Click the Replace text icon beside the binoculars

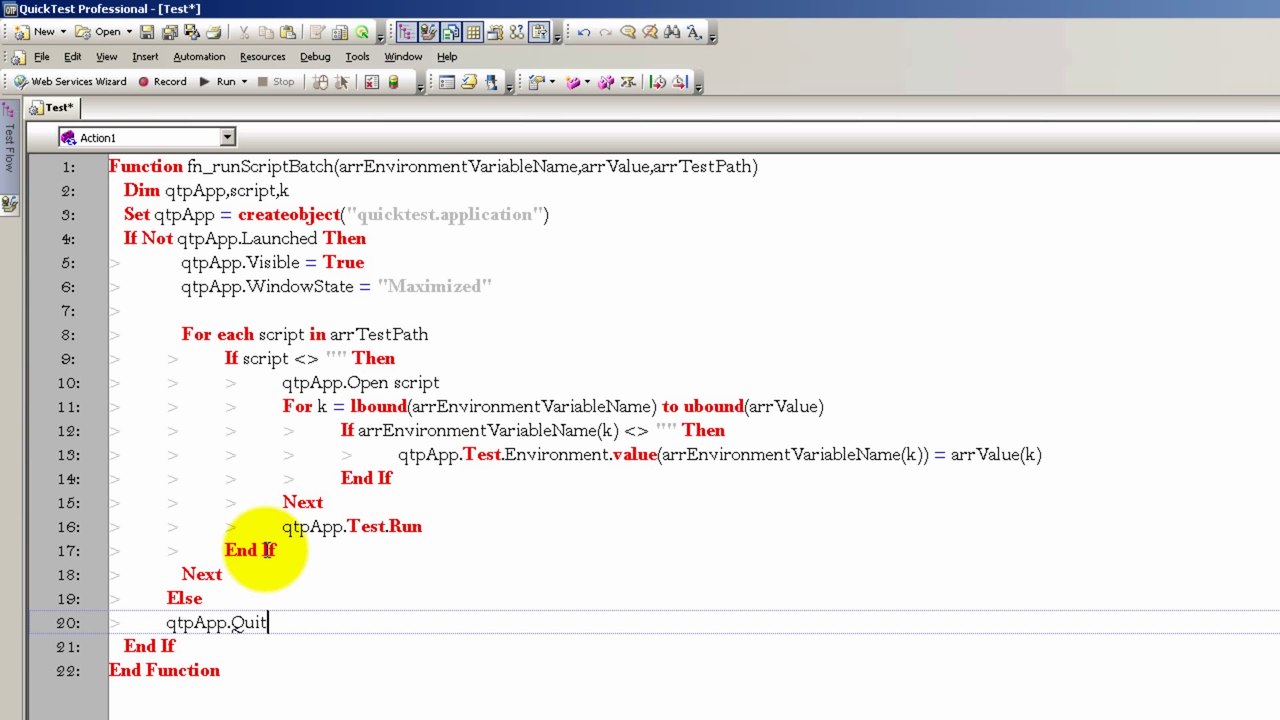pyautogui.click(x=694, y=32)
